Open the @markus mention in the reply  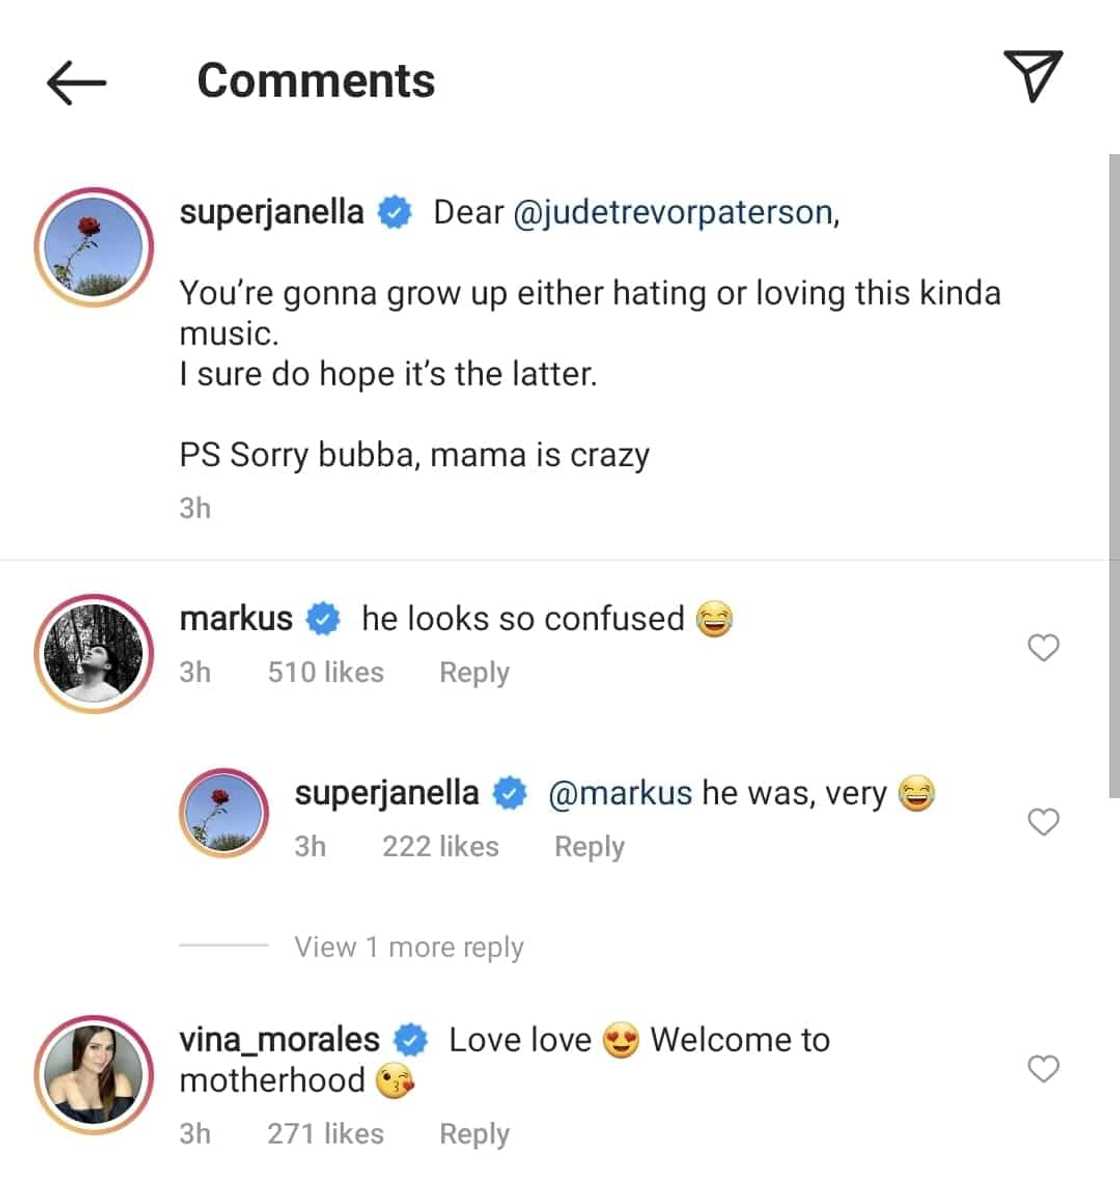point(620,793)
